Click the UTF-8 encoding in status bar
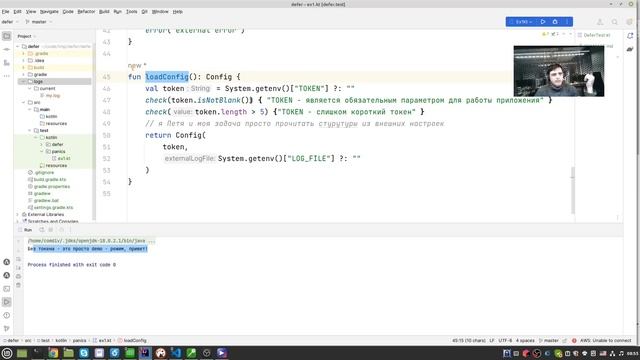Screen dimensions: 640x360 [505, 340]
